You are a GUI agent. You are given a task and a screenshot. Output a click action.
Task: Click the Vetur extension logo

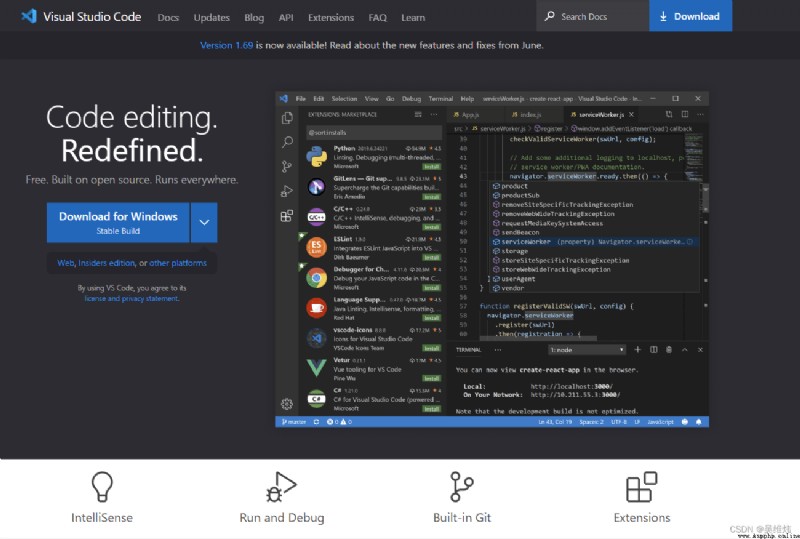[316, 369]
